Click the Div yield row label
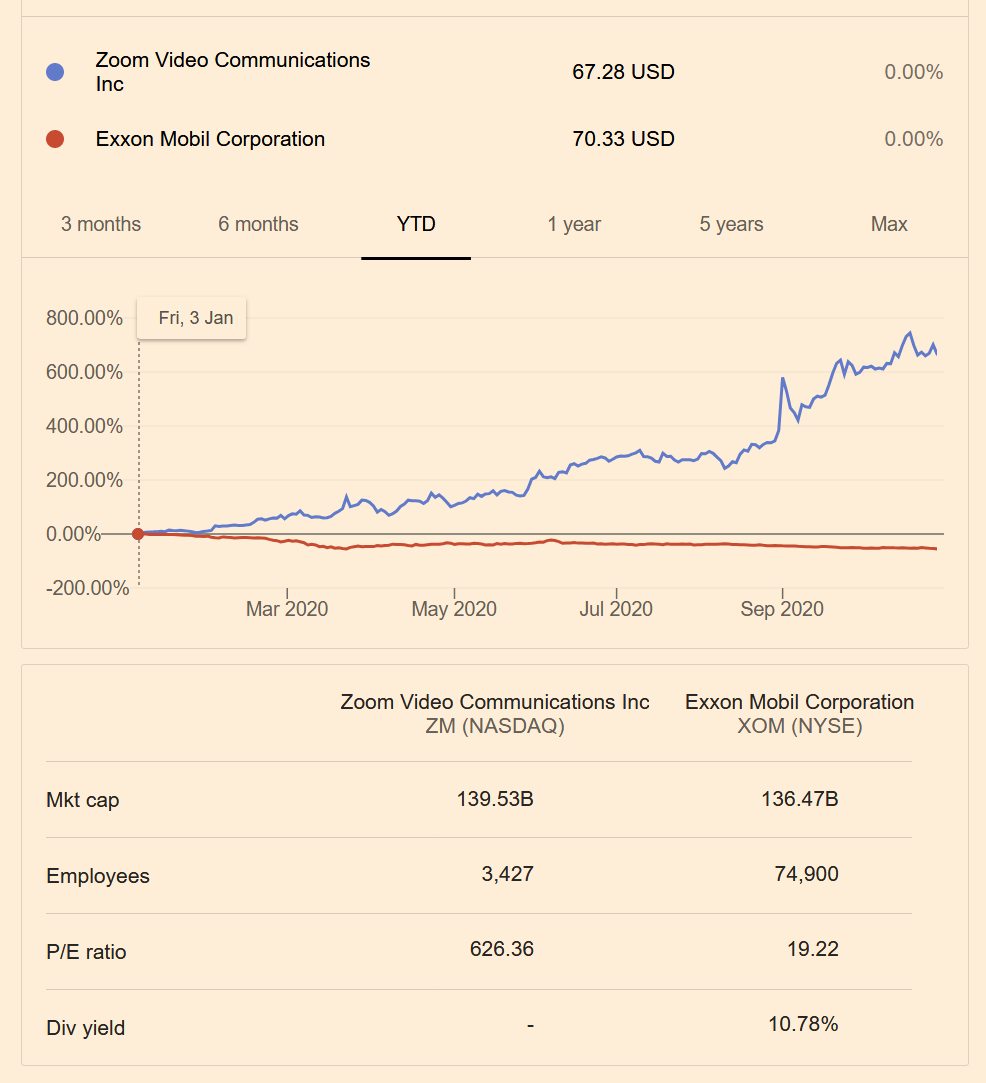This screenshot has width=986, height=1083. (x=86, y=1028)
